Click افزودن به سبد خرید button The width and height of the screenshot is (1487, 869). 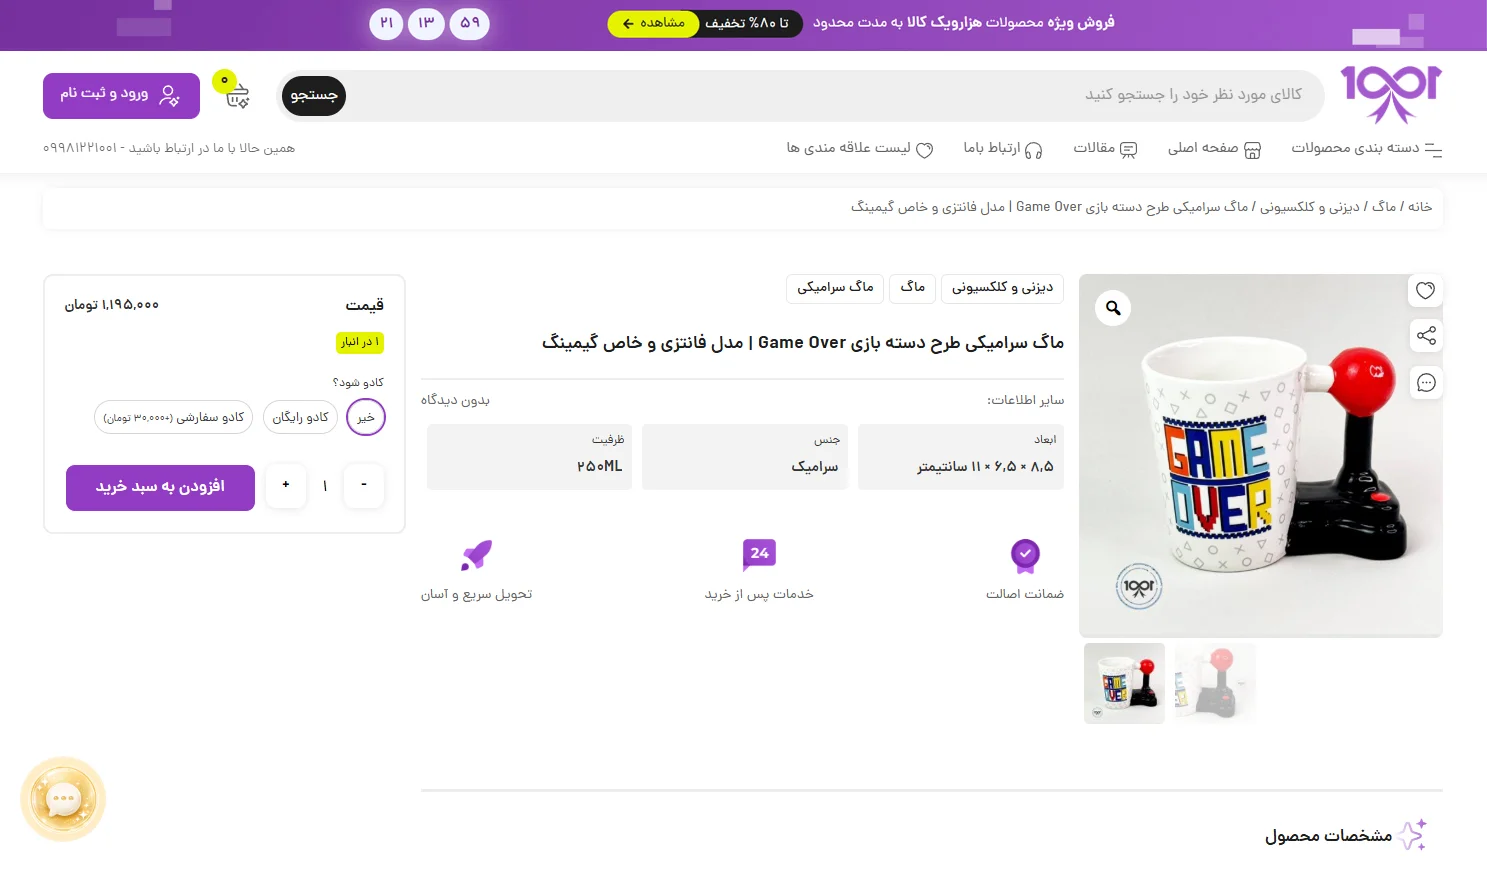pos(160,487)
